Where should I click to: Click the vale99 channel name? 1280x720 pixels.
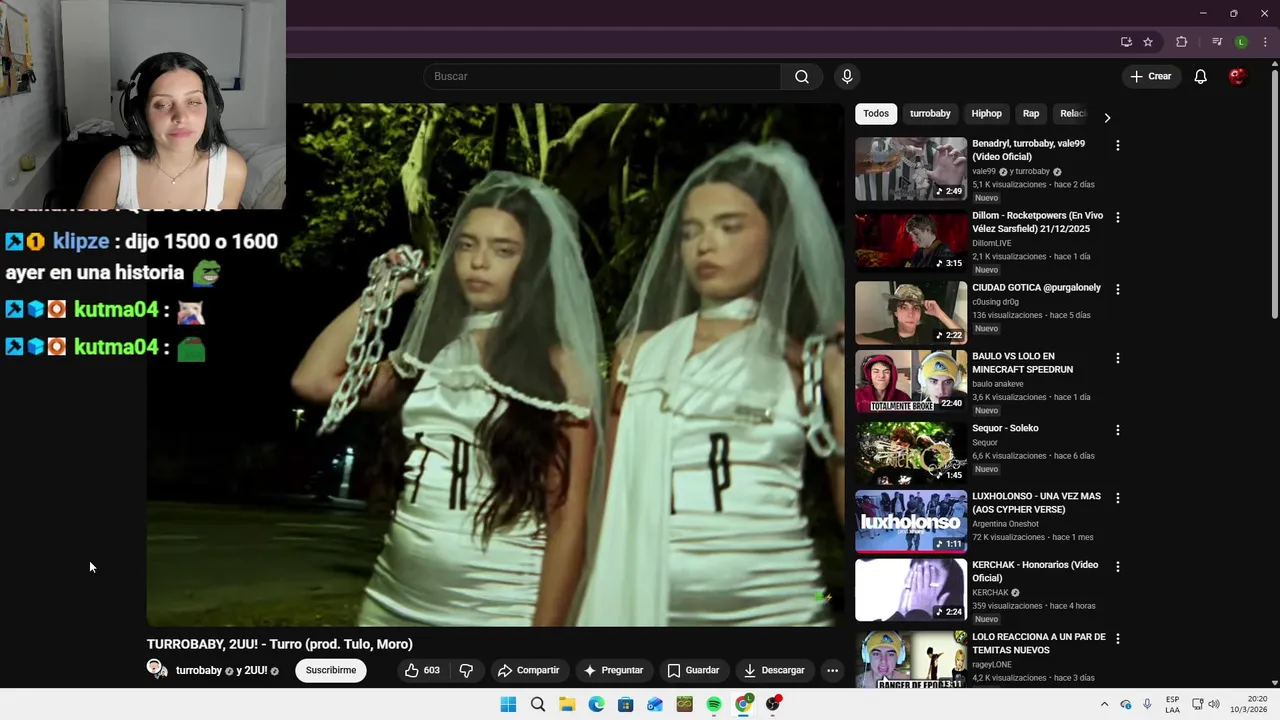coord(984,172)
